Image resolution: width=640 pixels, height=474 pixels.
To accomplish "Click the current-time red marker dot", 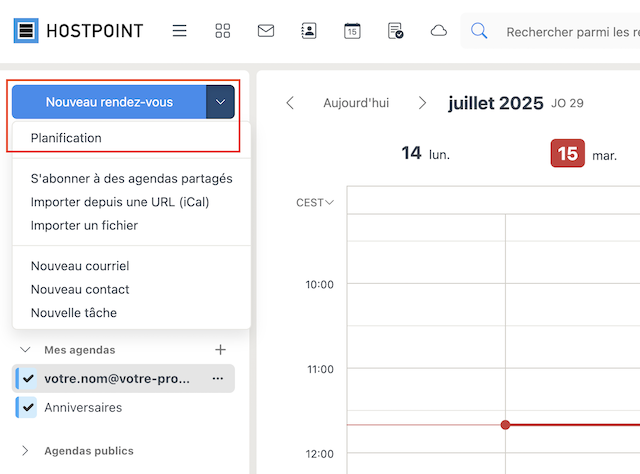I will click(505, 425).
